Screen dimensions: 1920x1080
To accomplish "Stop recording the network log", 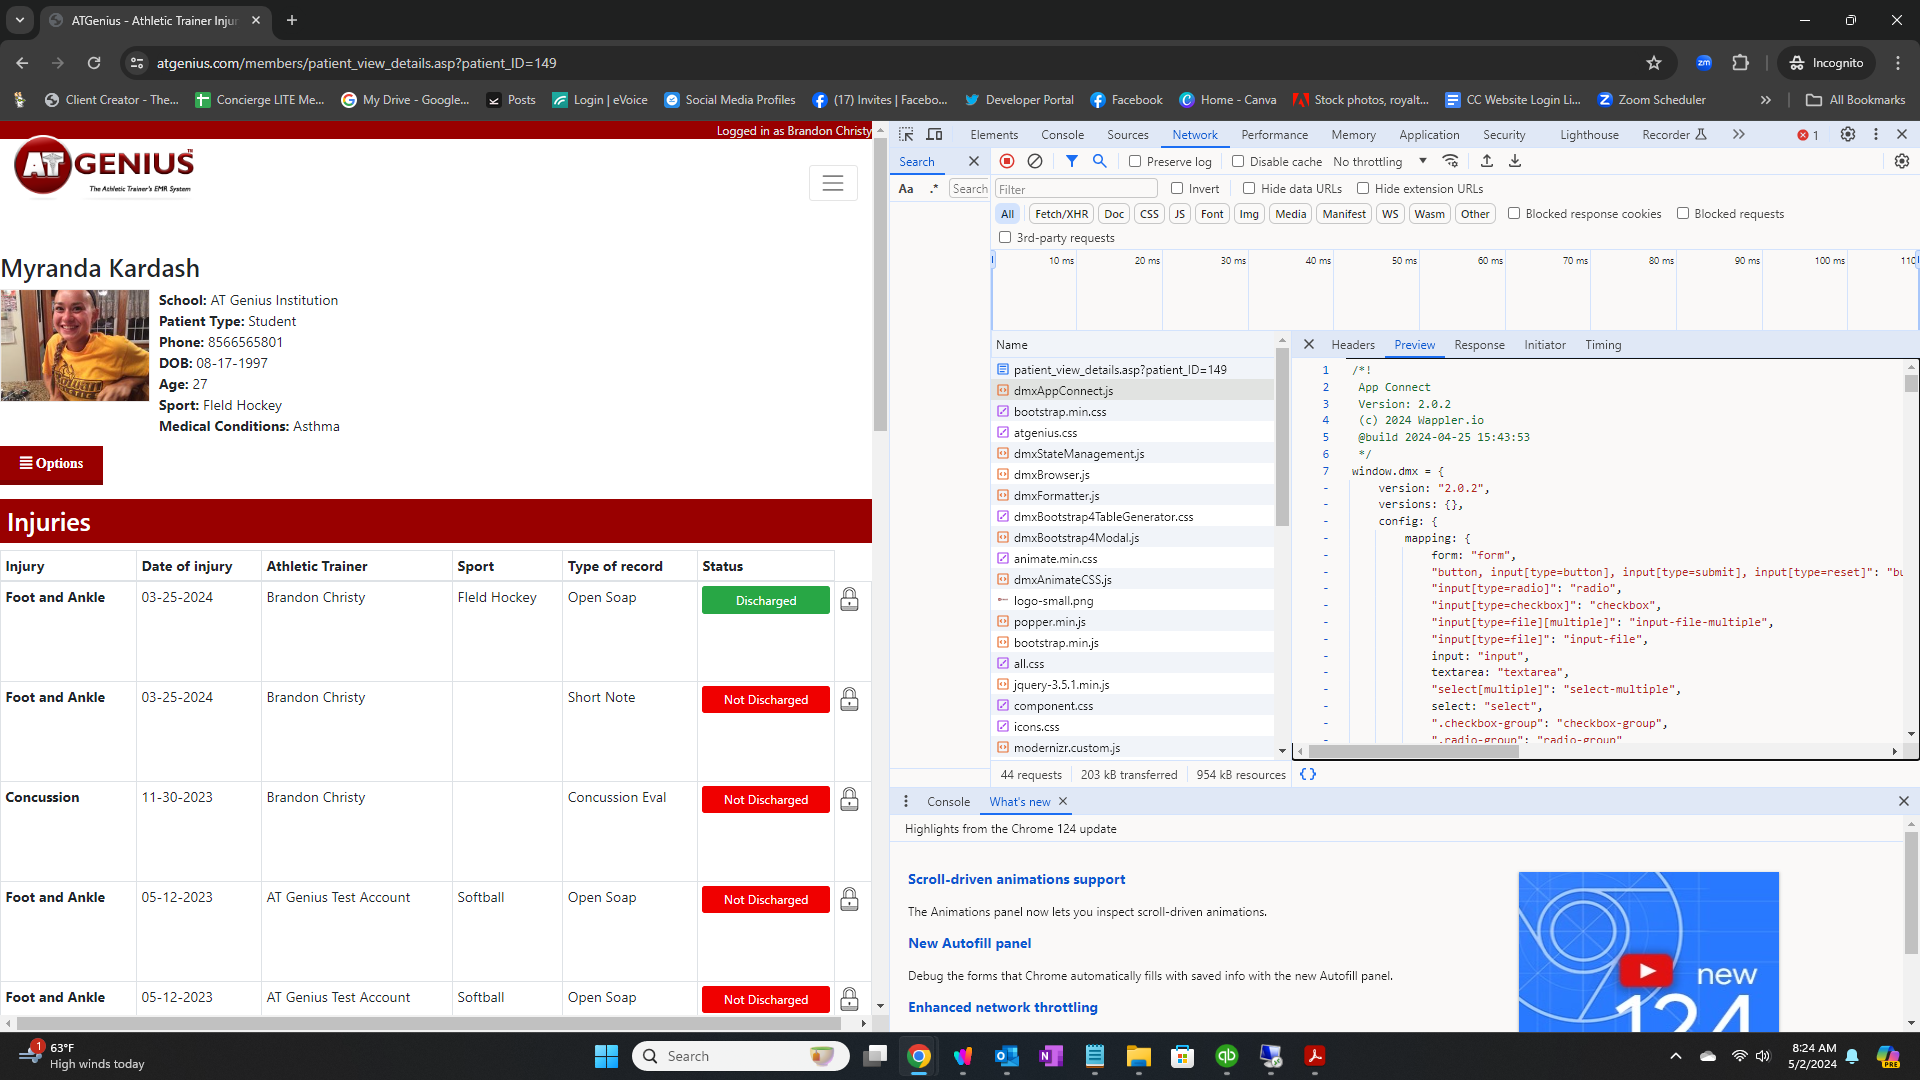I will point(1007,161).
